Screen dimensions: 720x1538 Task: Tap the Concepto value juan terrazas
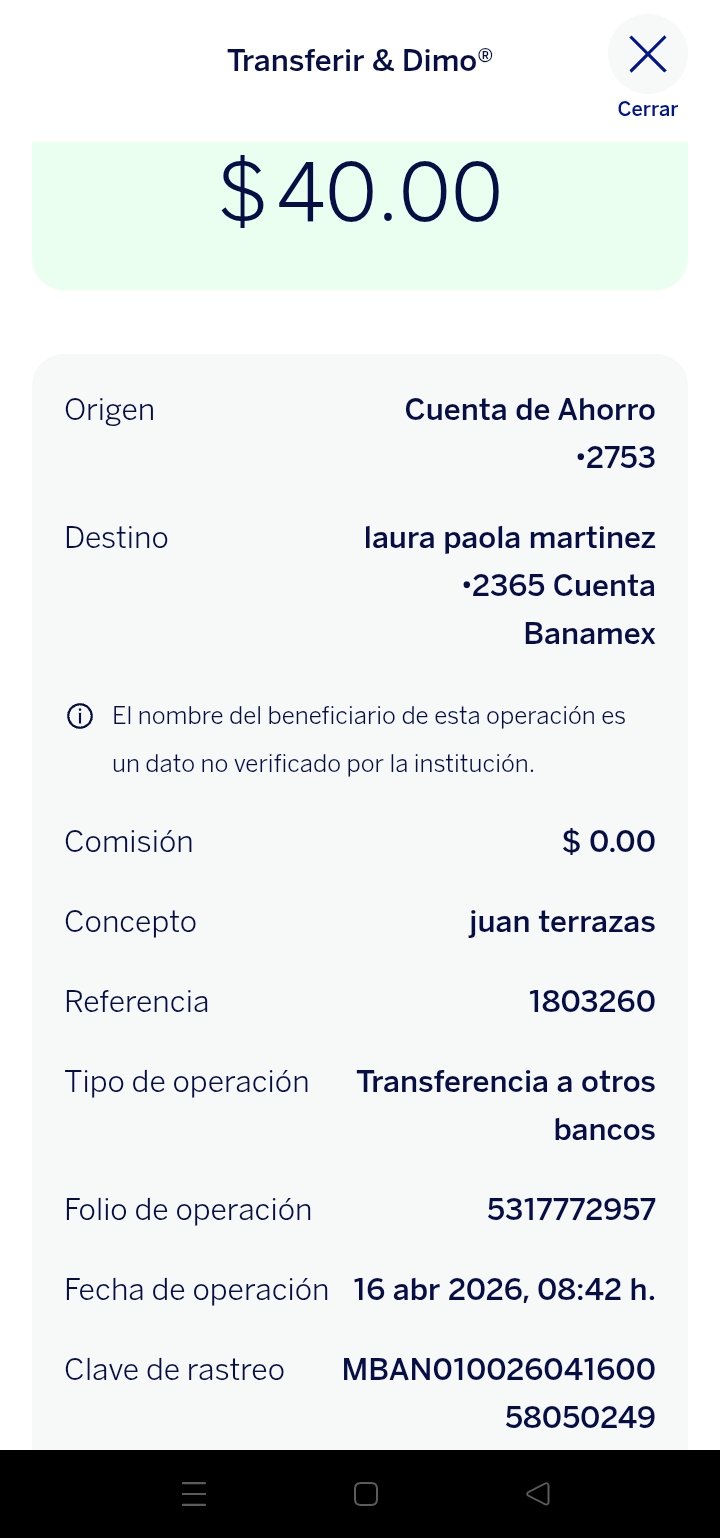tap(562, 922)
